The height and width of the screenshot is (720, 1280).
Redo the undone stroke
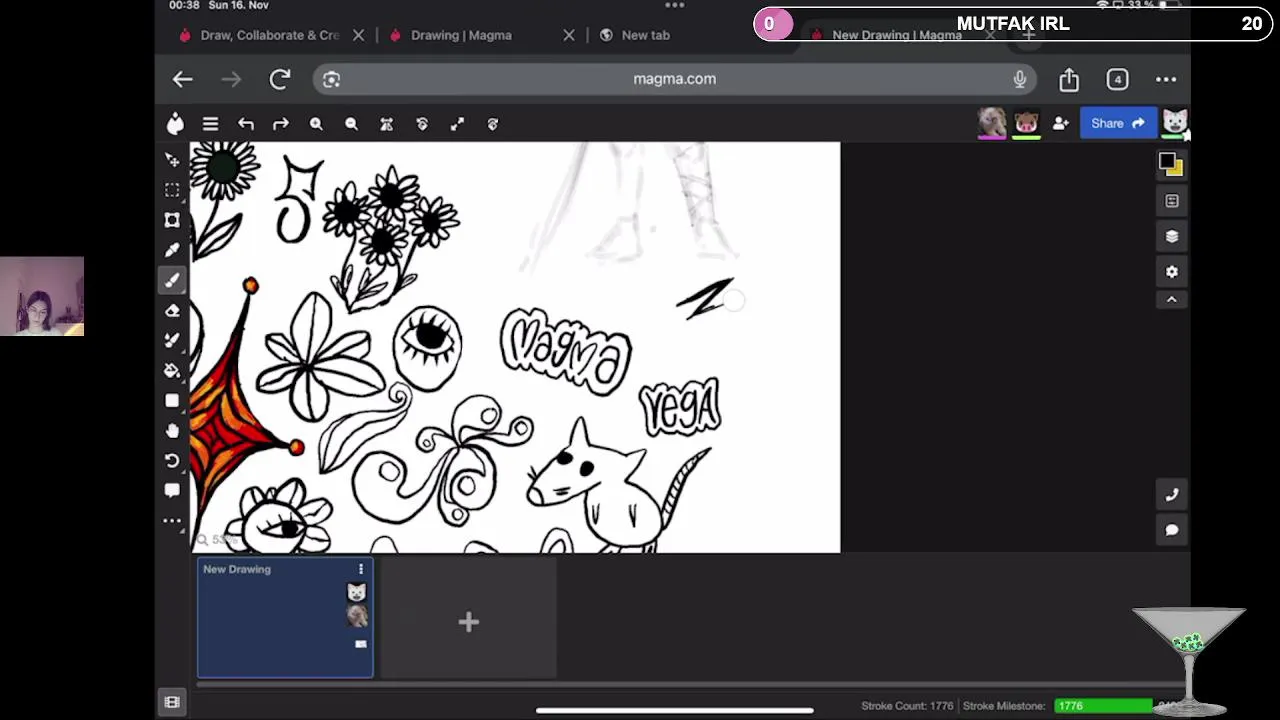tap(281, 124)
